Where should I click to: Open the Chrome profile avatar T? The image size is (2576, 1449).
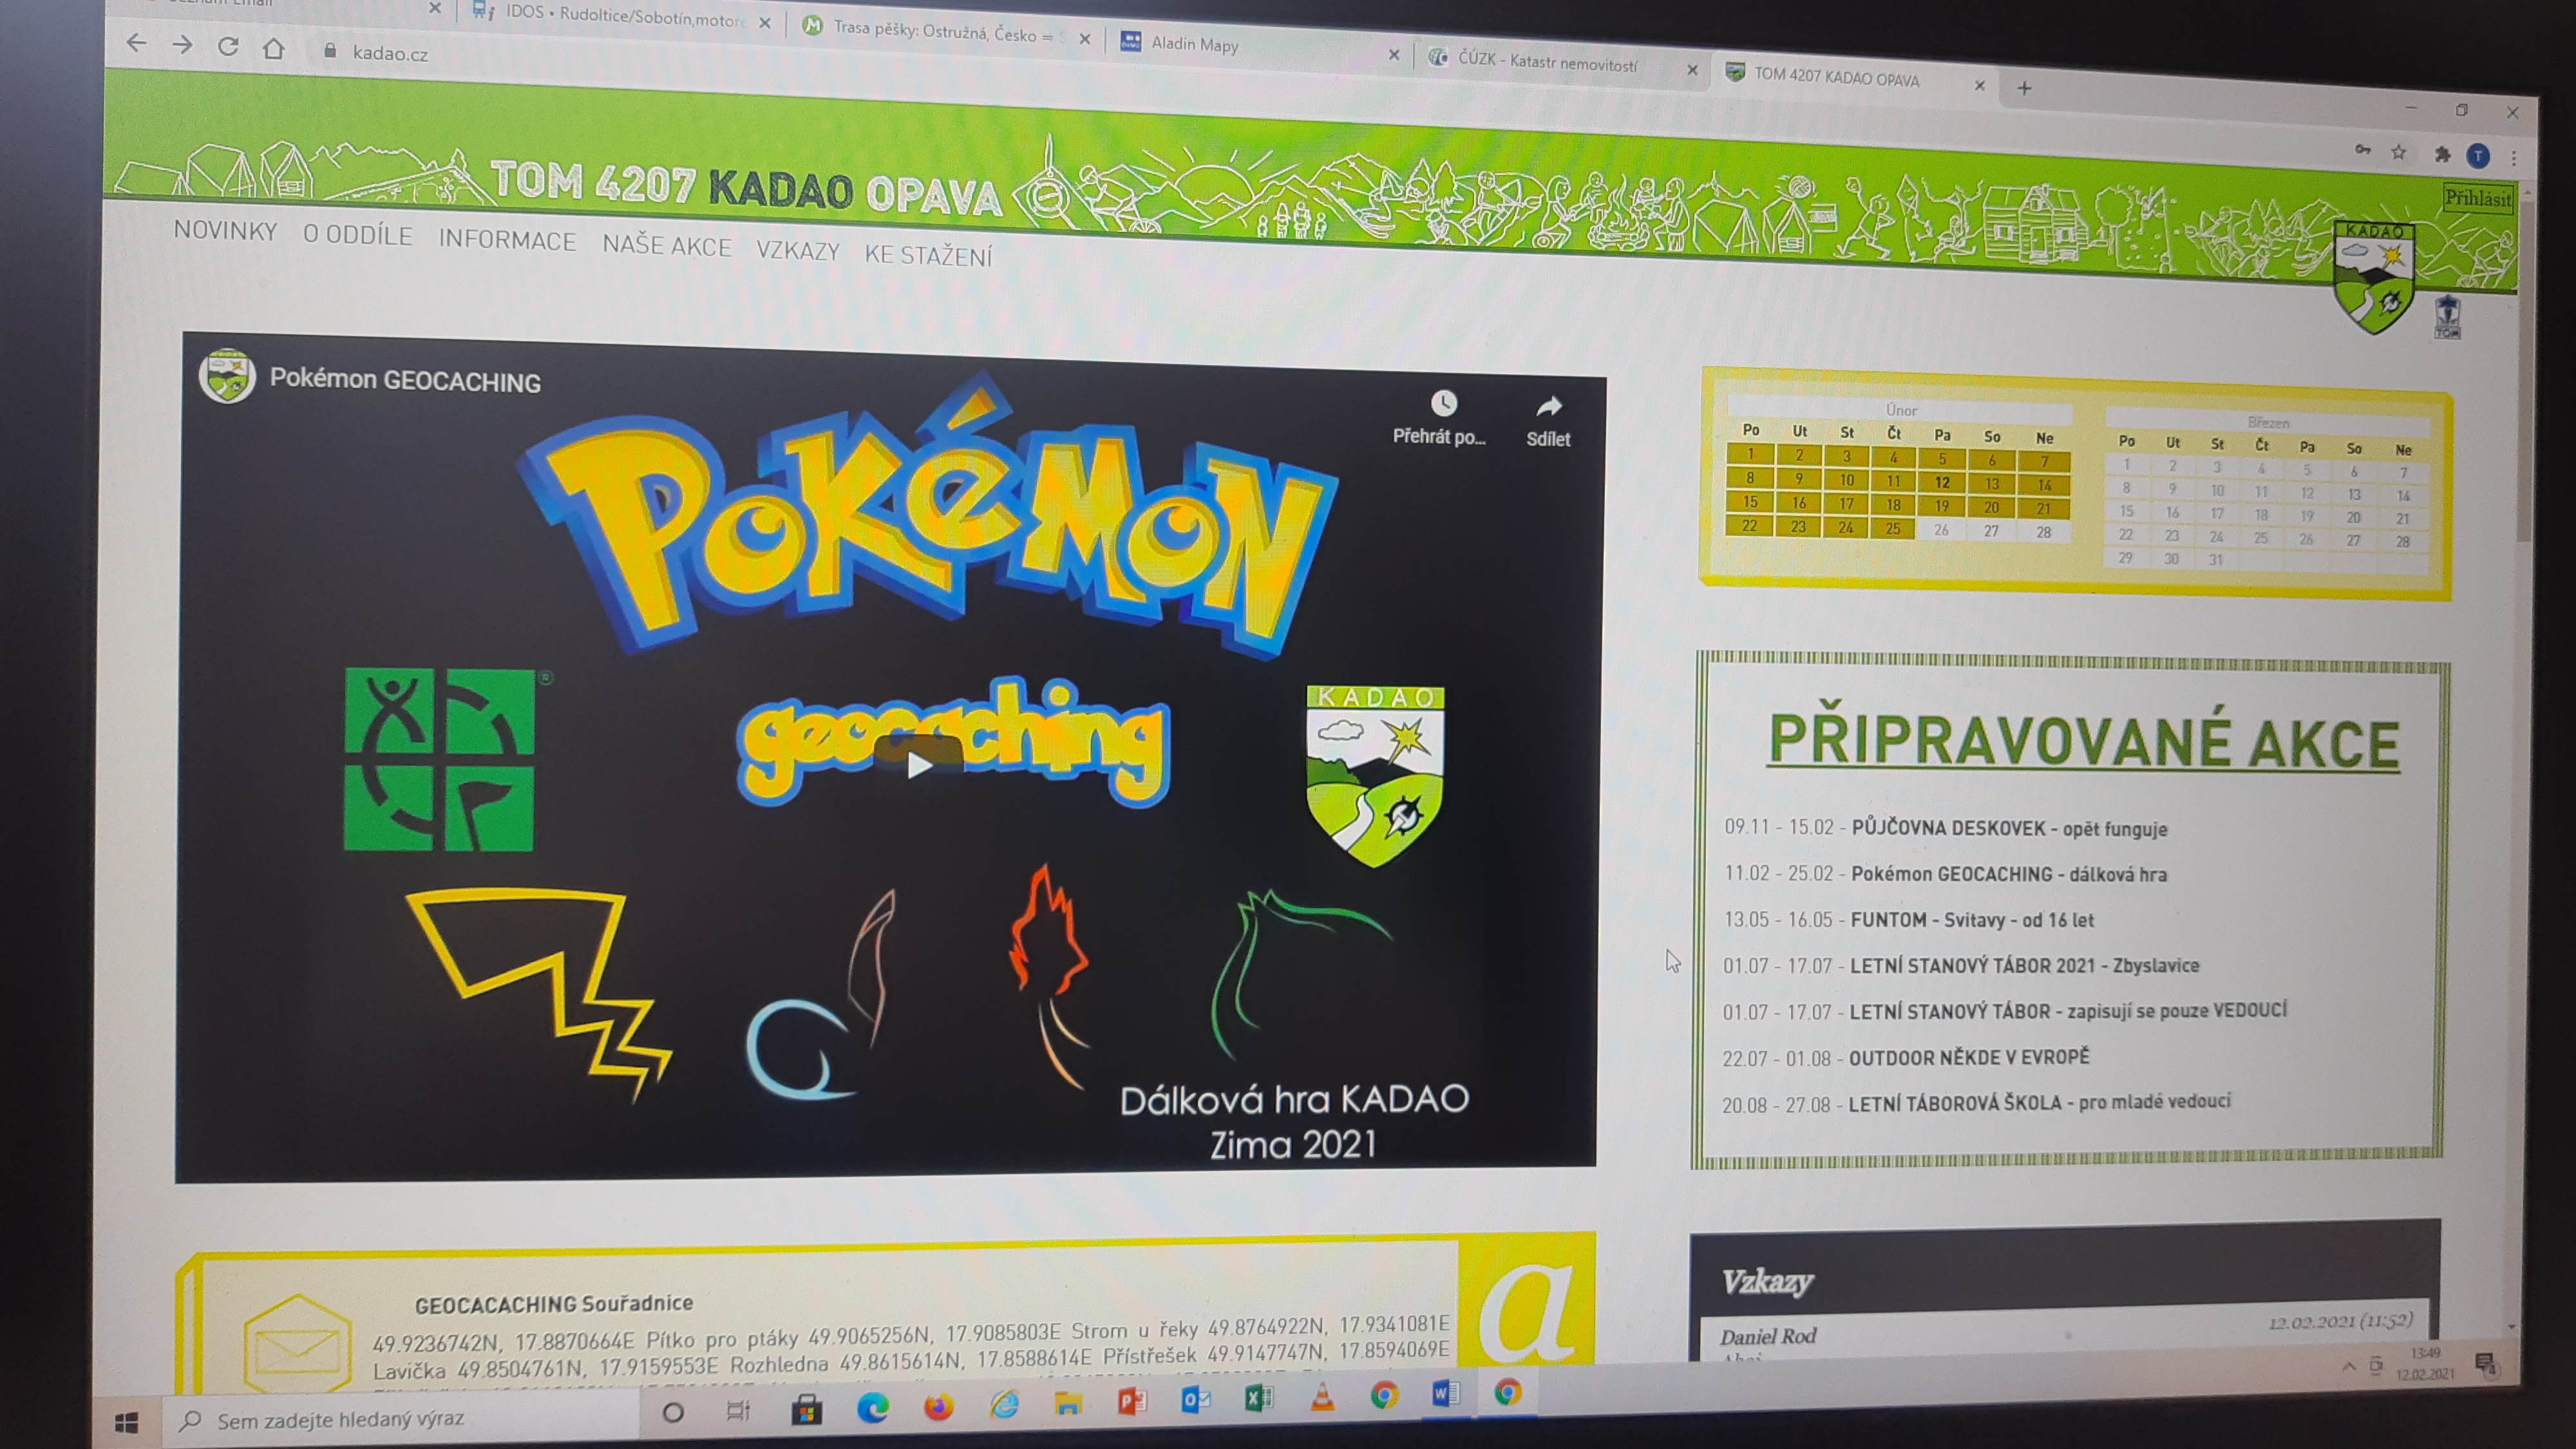[x=2478, y=155]
